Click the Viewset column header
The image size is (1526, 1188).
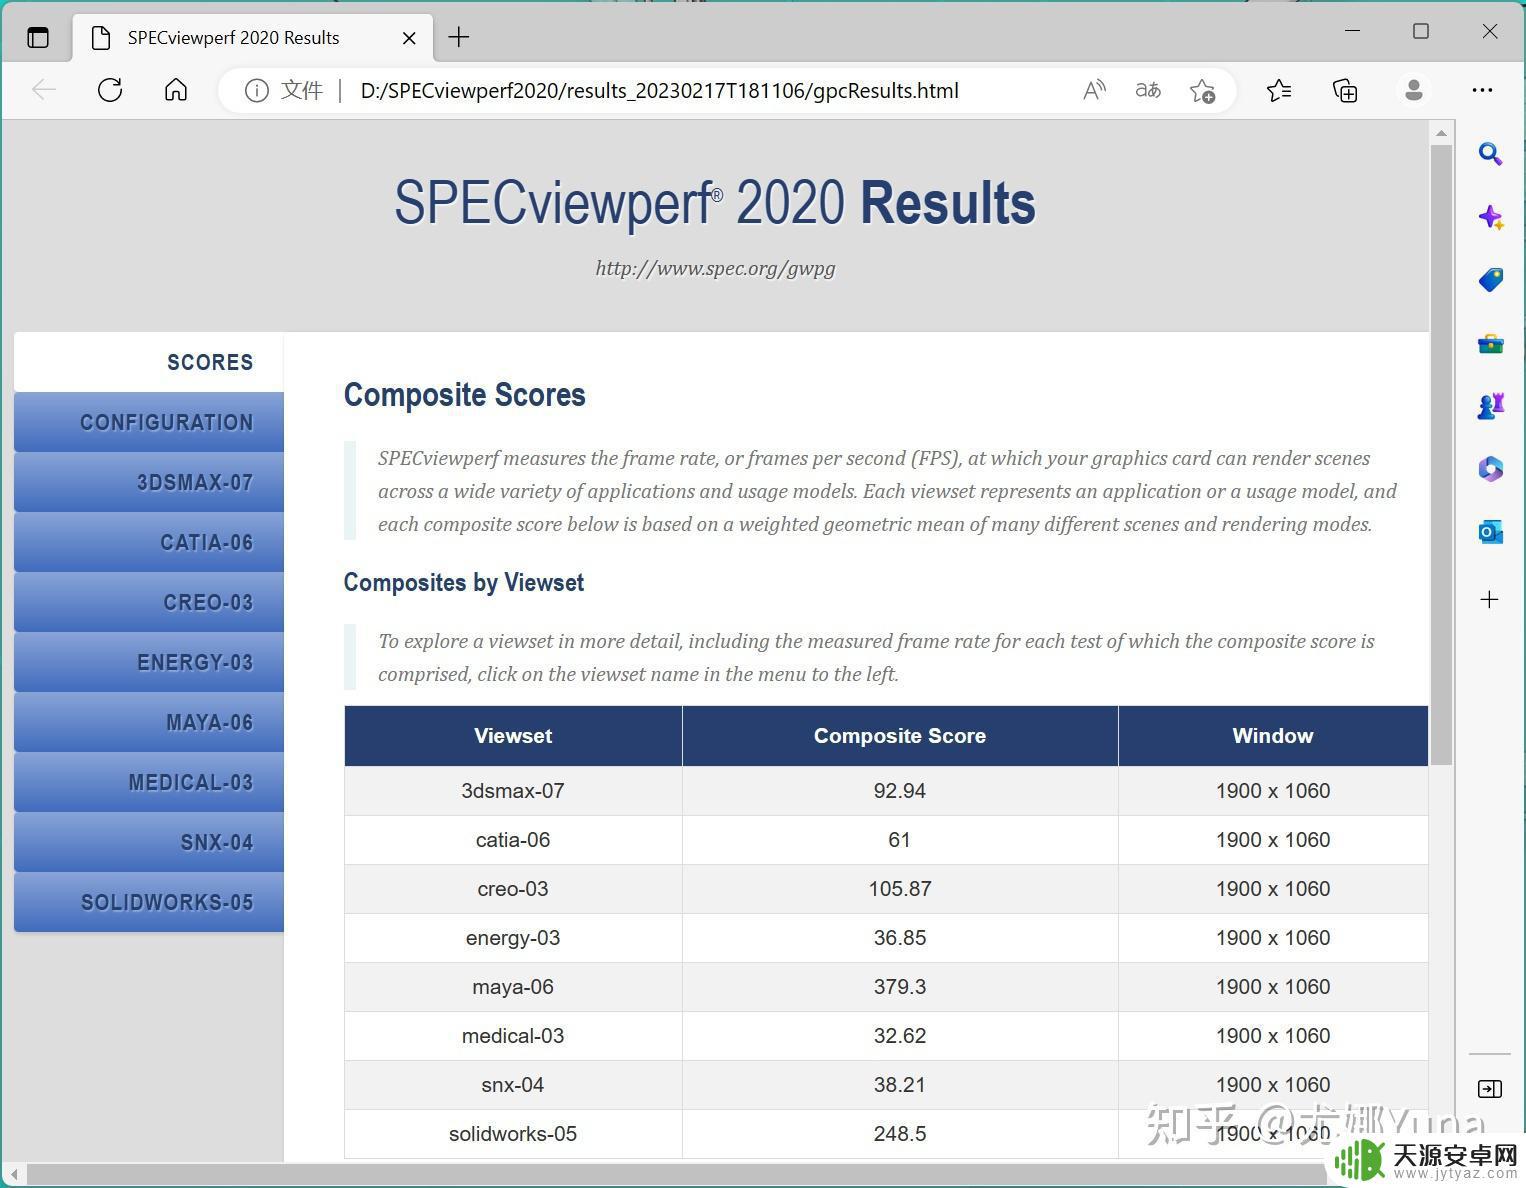pos(513,736)
